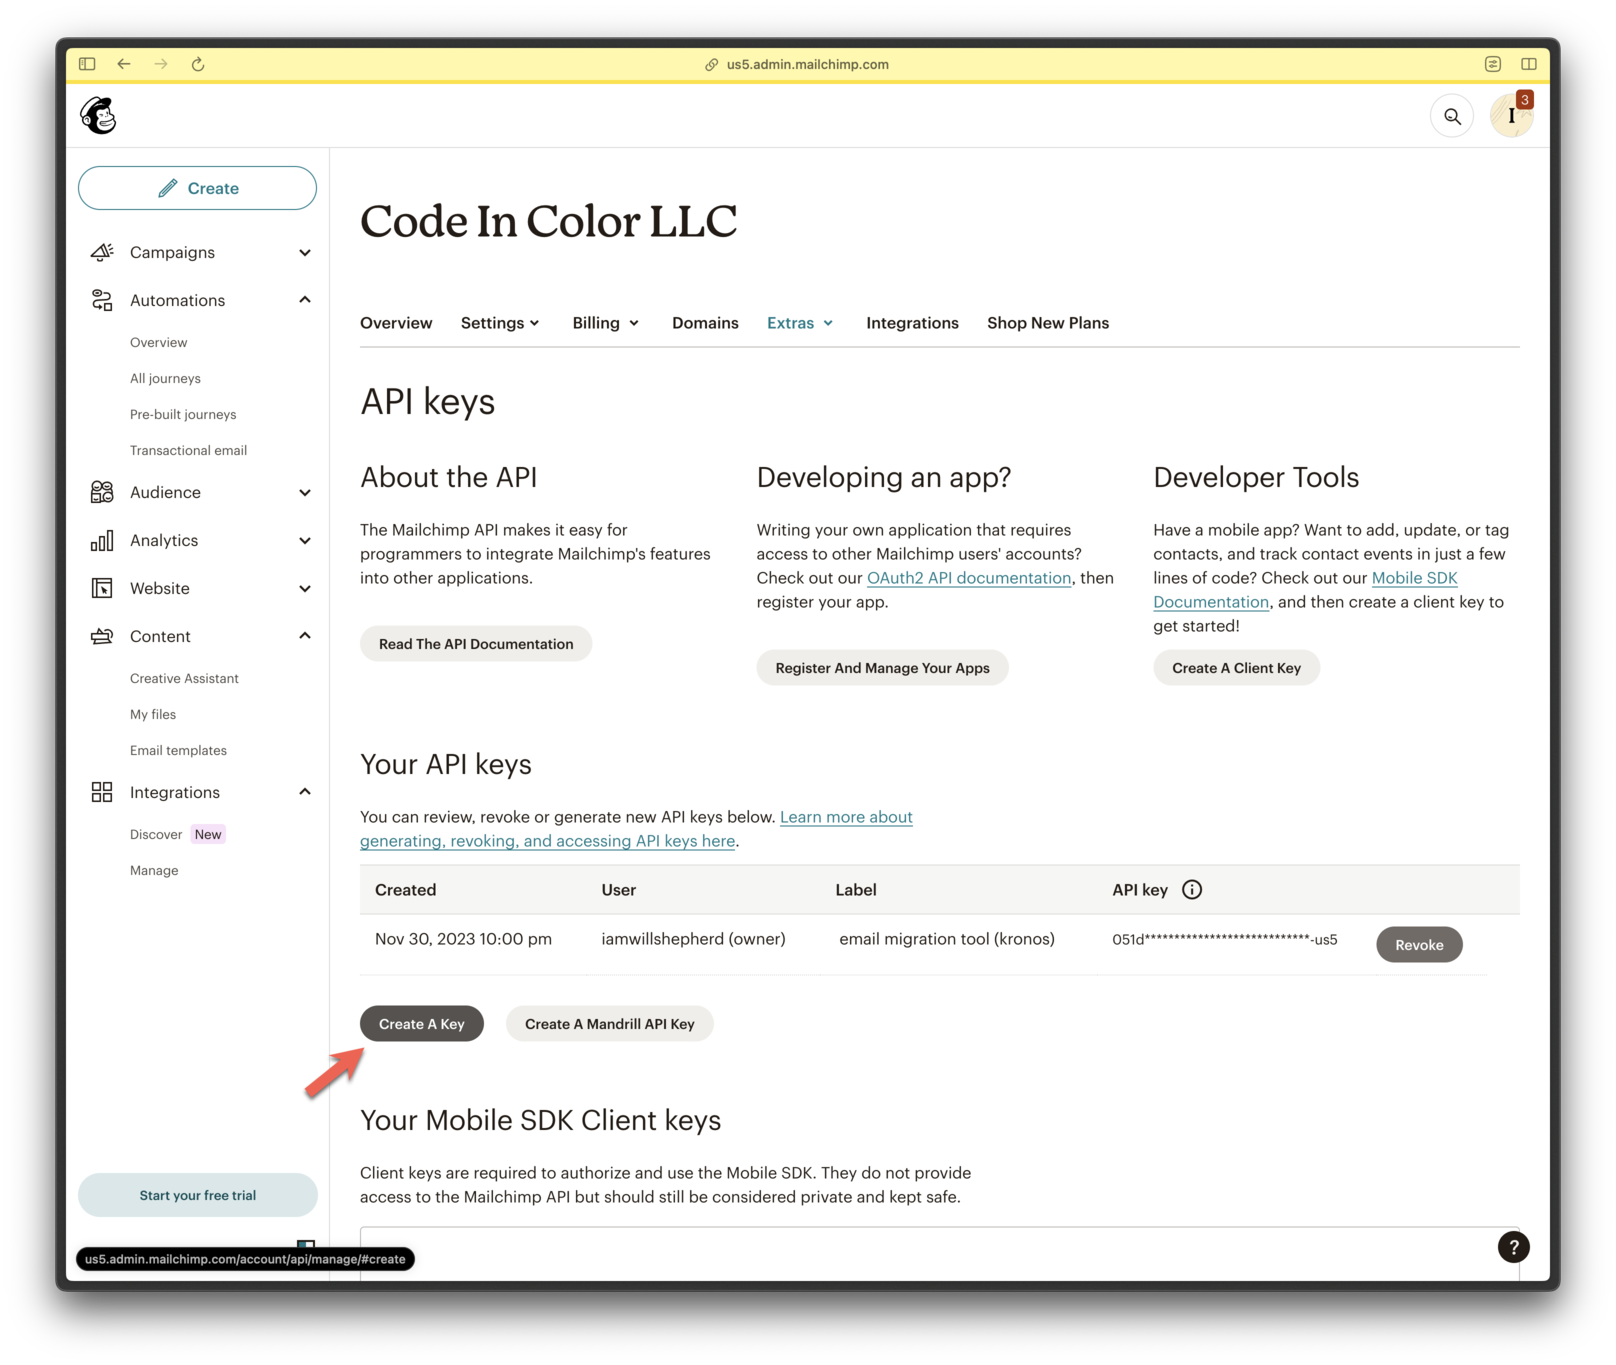Open My files in the sidebar
The height and width of the screenshot is (1365, 1616).
tap(153, 714)
